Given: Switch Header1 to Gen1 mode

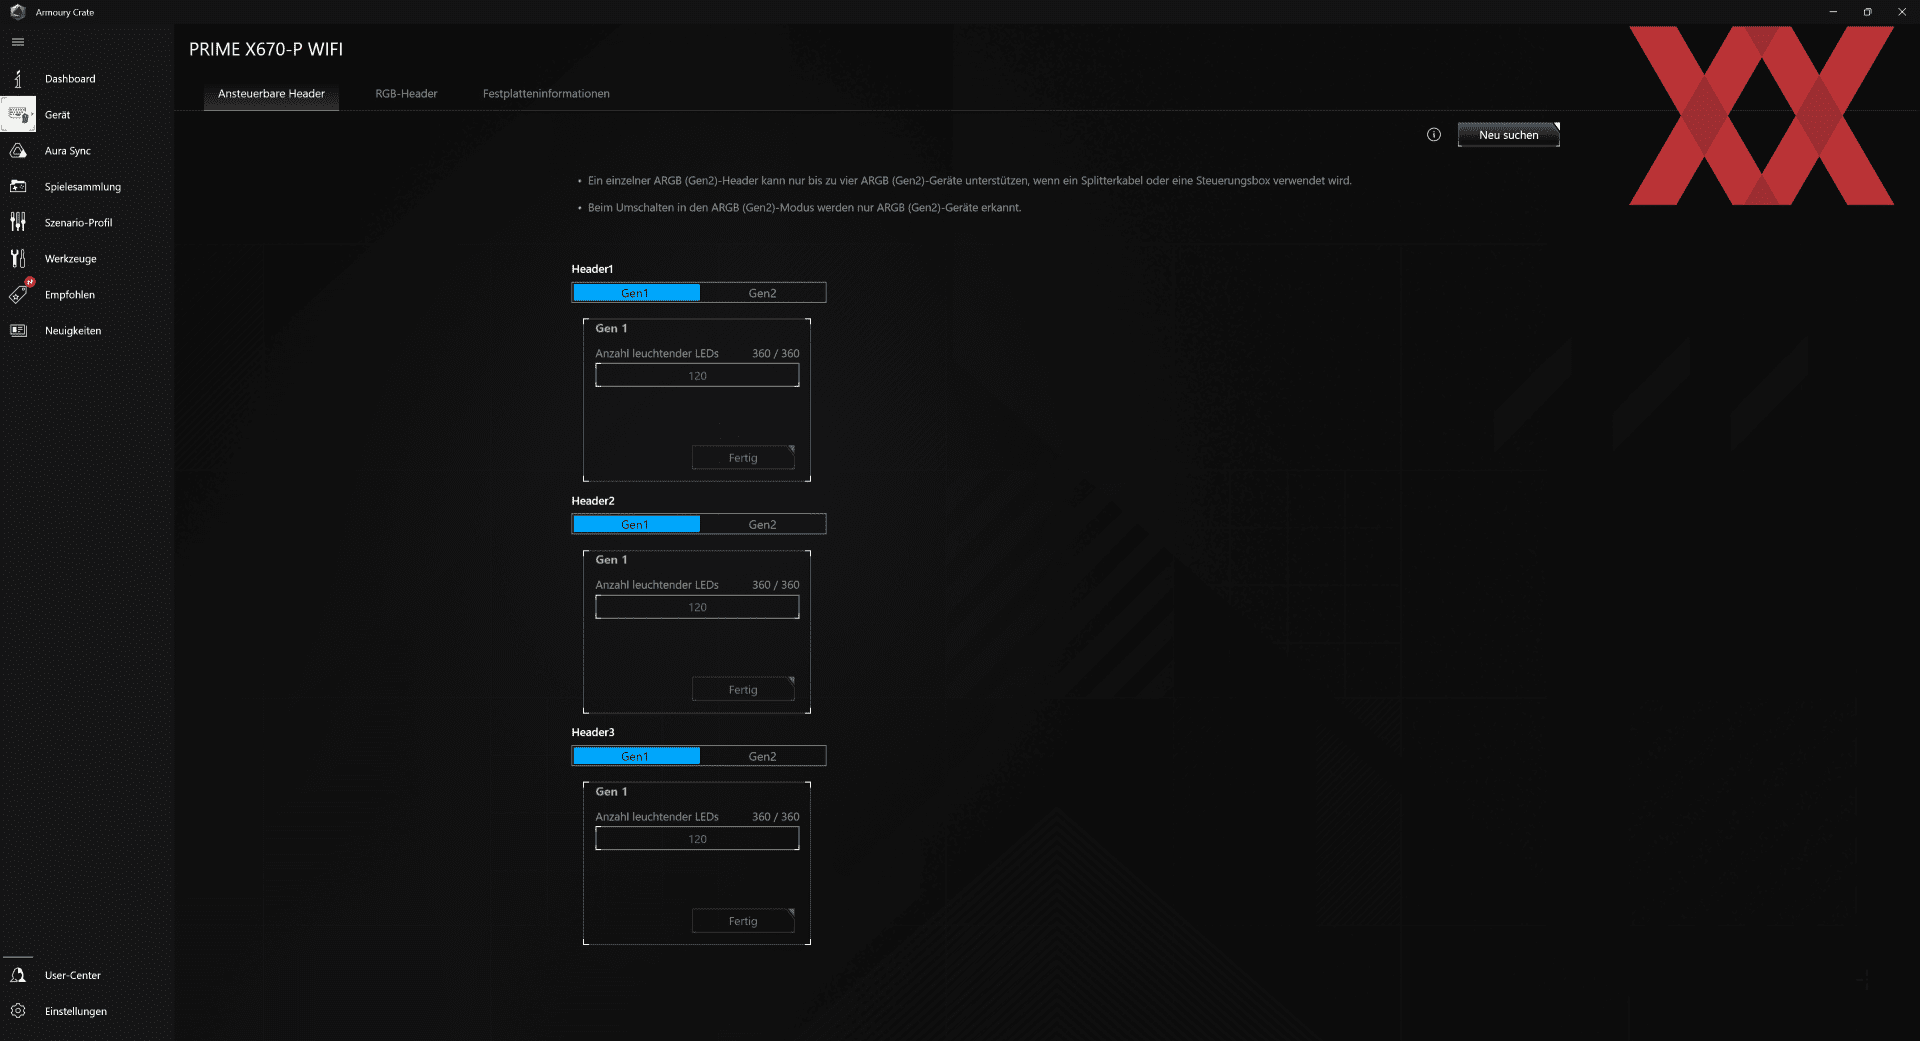Looking at the screenshot, I should (636, 293).
